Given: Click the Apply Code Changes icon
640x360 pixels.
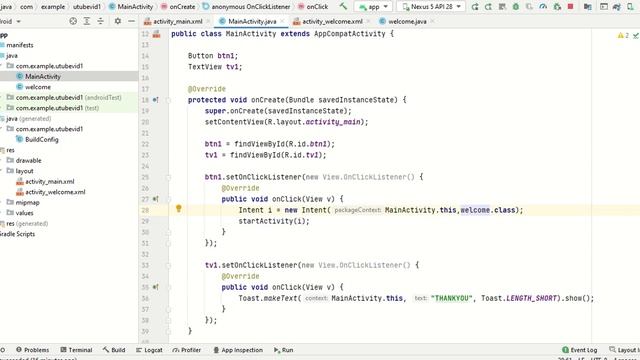Looking at the screenshot, I should click(502, 7).
